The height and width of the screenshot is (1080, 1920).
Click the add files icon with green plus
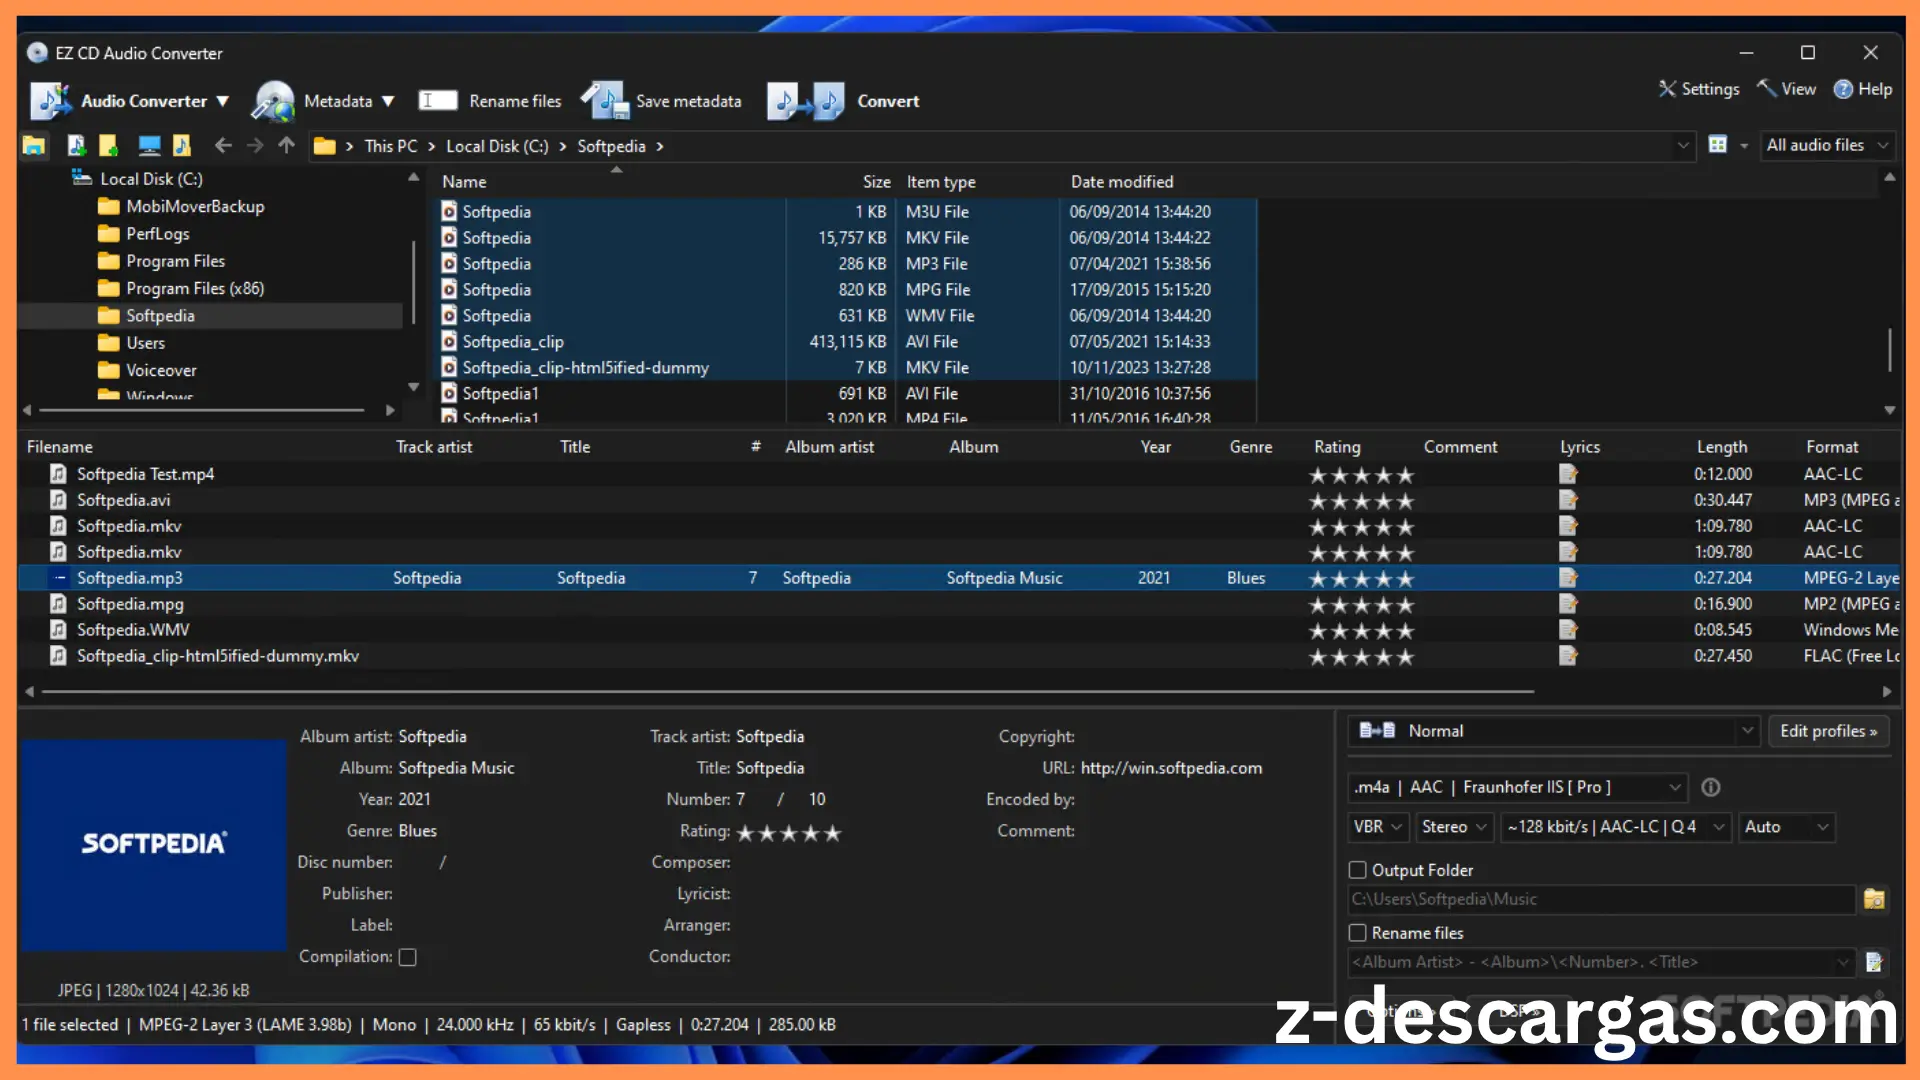tap(76, 146)
